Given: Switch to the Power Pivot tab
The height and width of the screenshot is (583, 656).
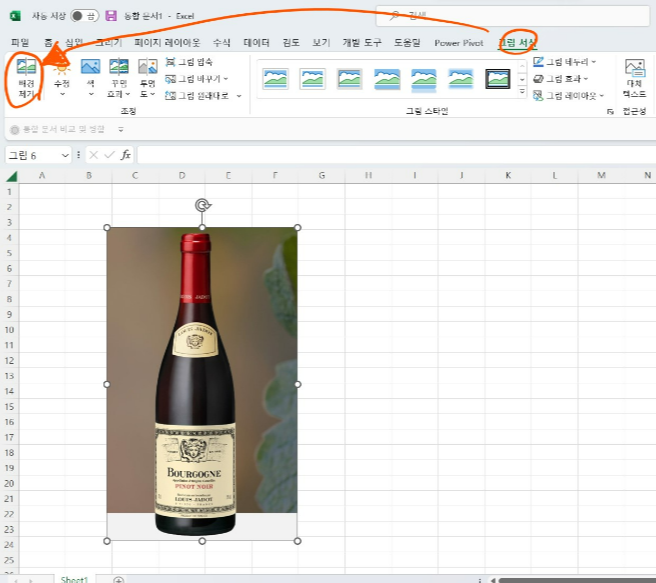Looking at the screenshot, I should tap(459, 43).
